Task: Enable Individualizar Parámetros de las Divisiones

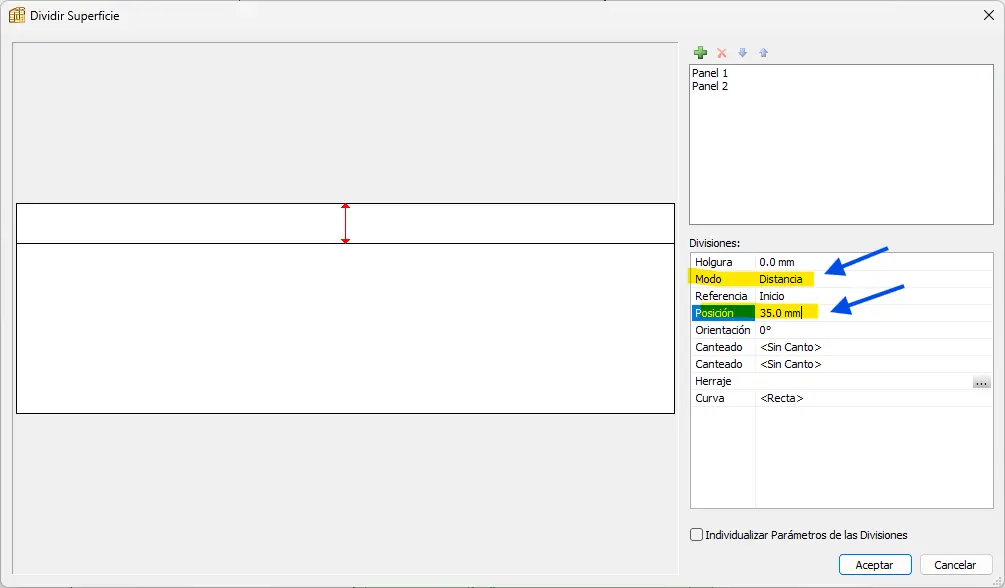Action: 697,535
